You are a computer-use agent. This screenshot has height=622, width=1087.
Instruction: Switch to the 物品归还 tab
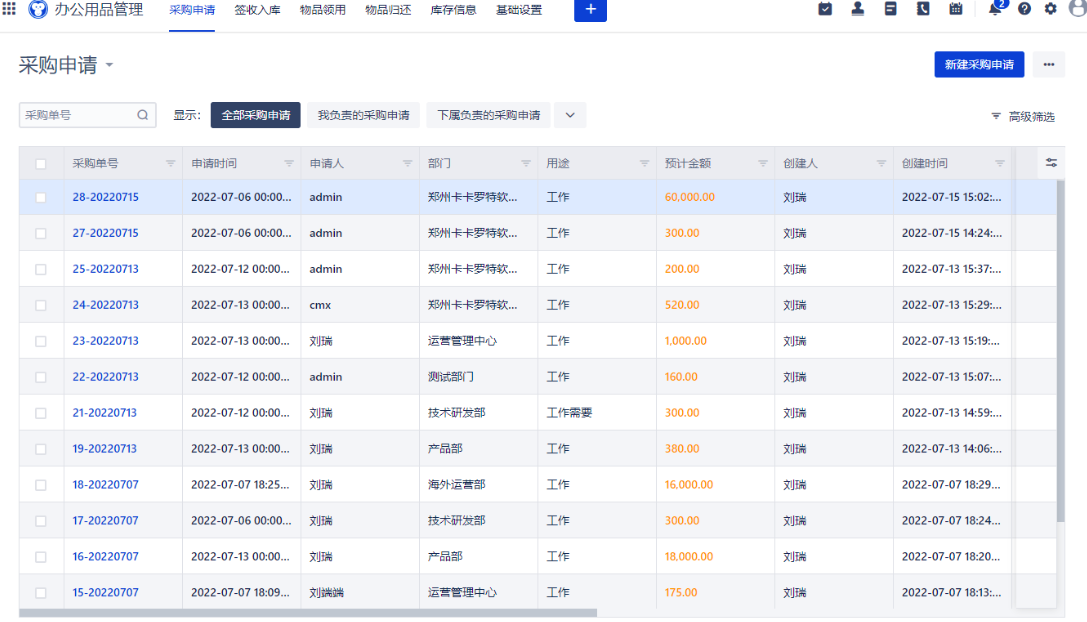click(x=388, y=10)
